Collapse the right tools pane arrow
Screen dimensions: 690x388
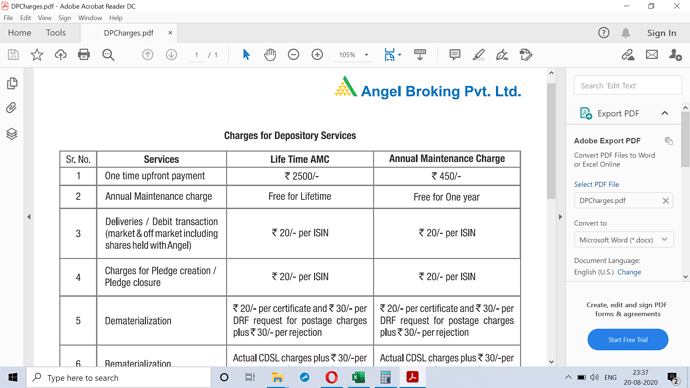click(x=560, y=216)
